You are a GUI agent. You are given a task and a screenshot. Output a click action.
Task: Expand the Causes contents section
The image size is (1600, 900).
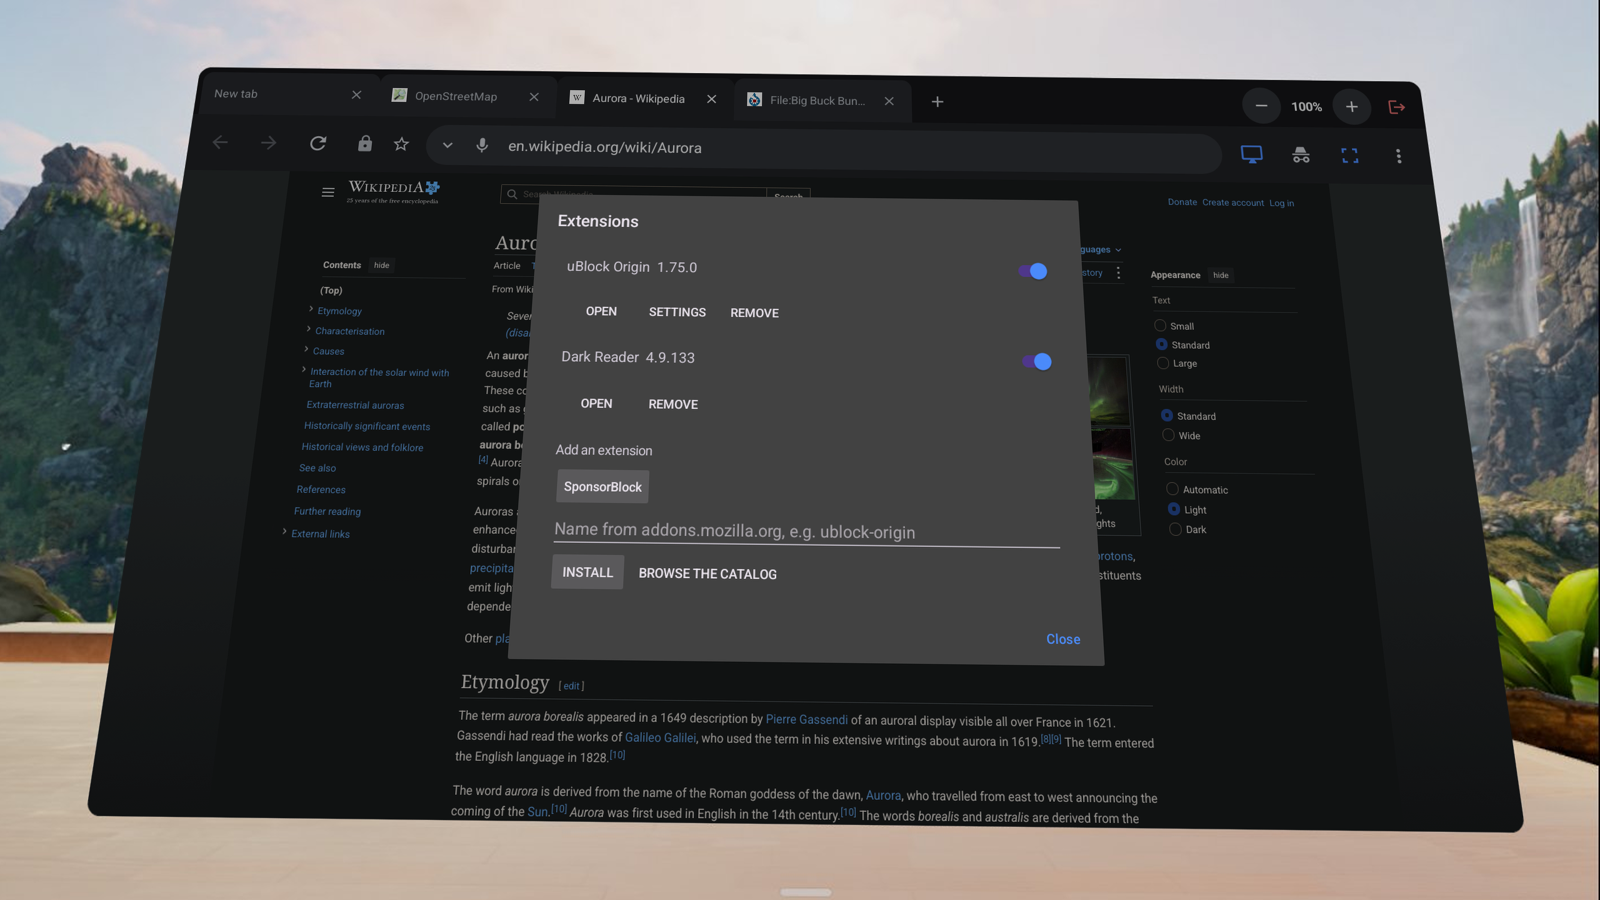306,349
